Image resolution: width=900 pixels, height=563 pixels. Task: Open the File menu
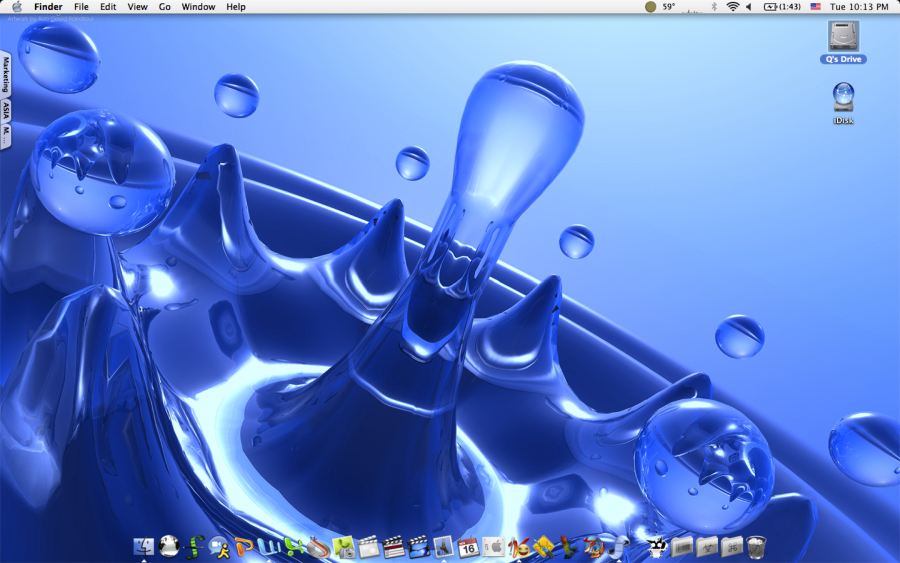[81, 7]
